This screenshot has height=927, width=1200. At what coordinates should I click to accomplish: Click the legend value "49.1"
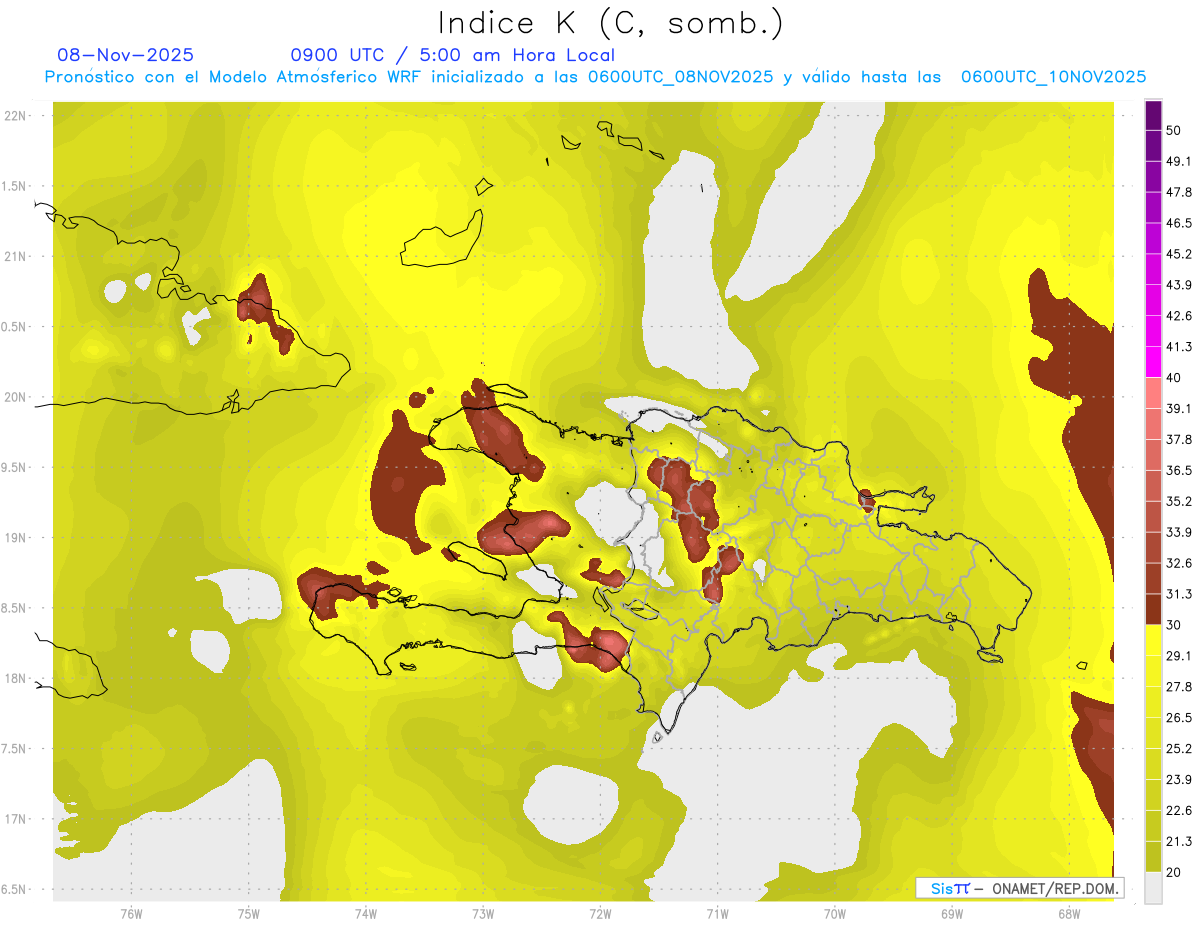pos(1179,161)
